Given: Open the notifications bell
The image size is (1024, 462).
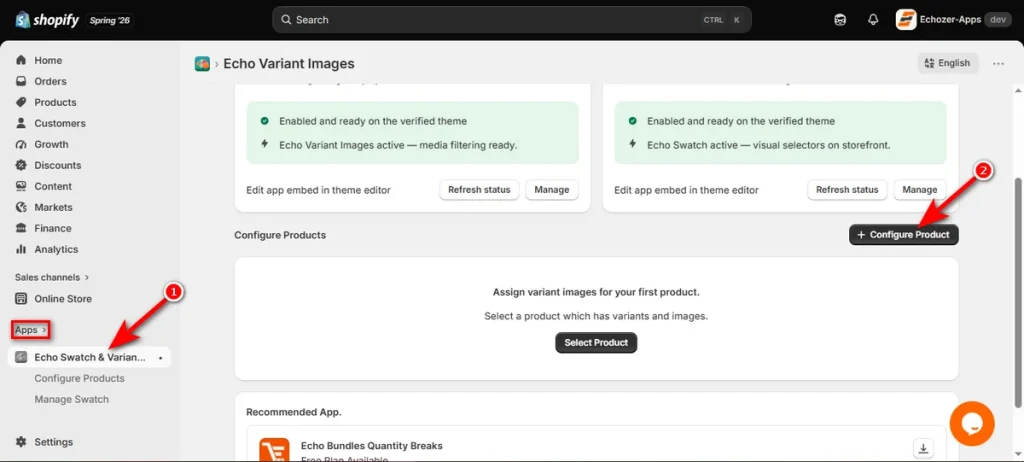Looking at the screenshot, I should [873, 20].
